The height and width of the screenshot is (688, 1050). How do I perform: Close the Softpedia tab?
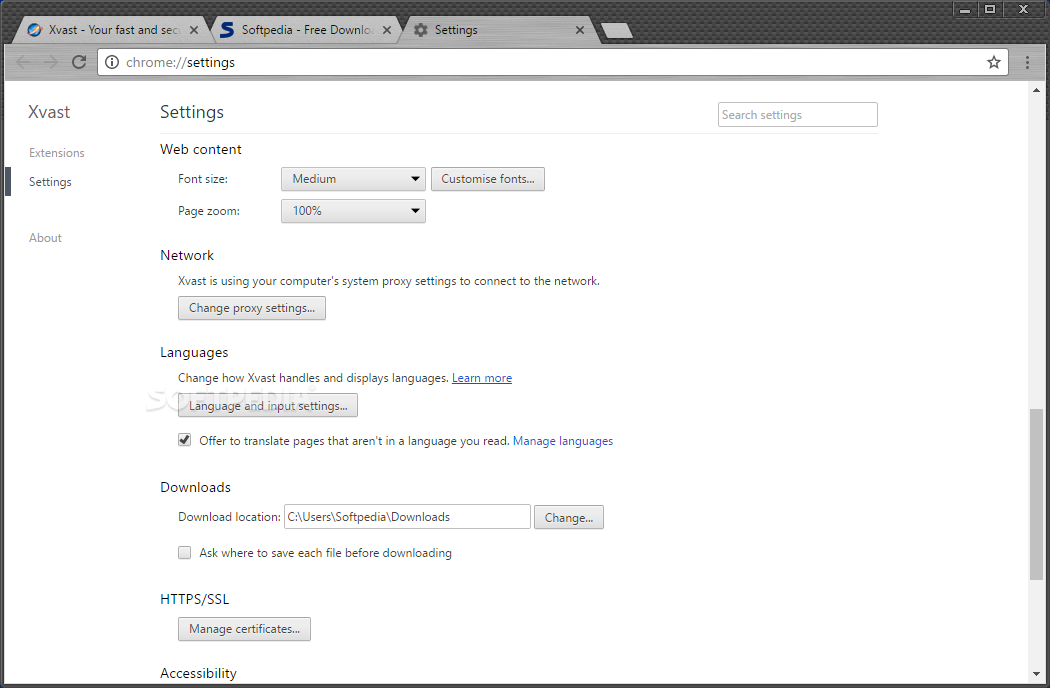tap(386, 30)
